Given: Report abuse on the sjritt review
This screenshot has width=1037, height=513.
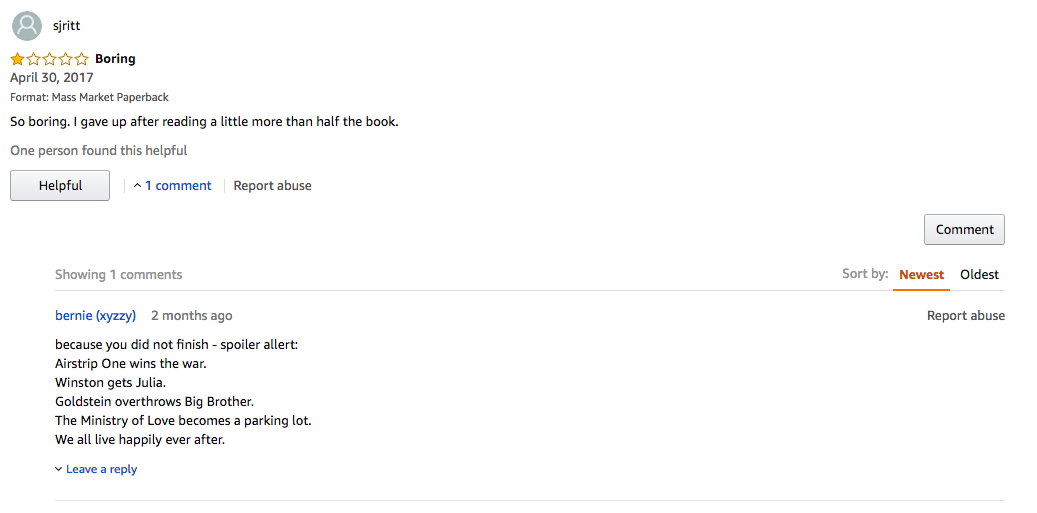Looking at the screenshot, I should pos(272,186).
